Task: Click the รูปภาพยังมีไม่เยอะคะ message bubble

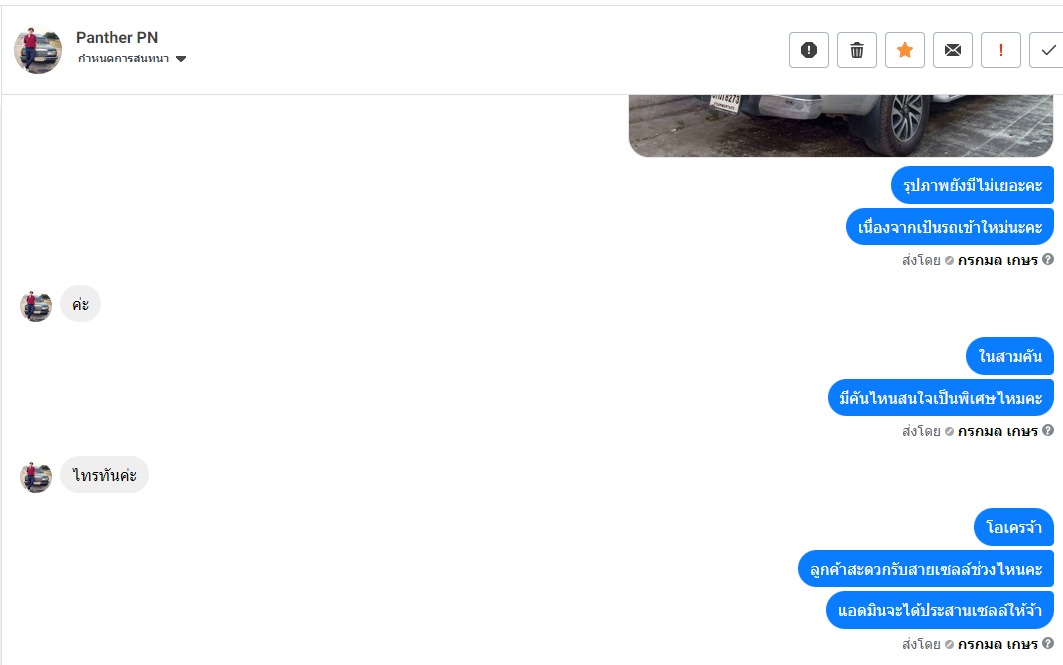Action: [x=972, y=185]
